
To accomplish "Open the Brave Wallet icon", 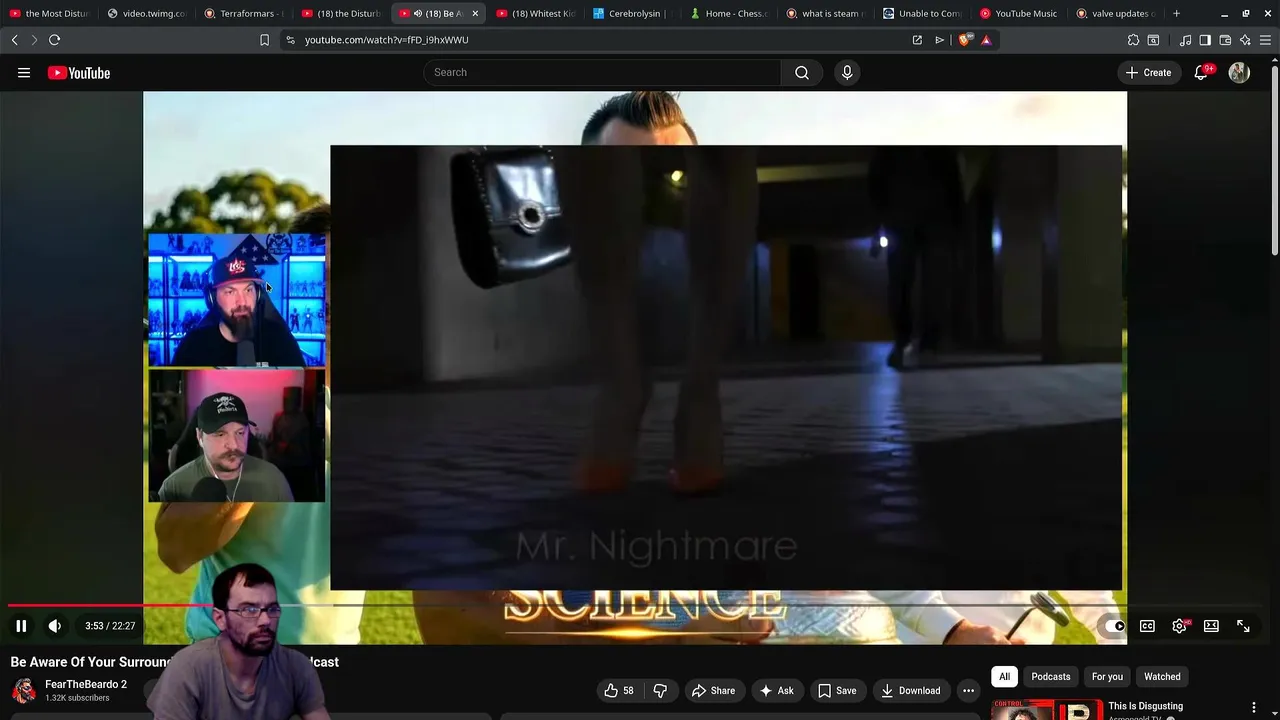I will 1225,40.
